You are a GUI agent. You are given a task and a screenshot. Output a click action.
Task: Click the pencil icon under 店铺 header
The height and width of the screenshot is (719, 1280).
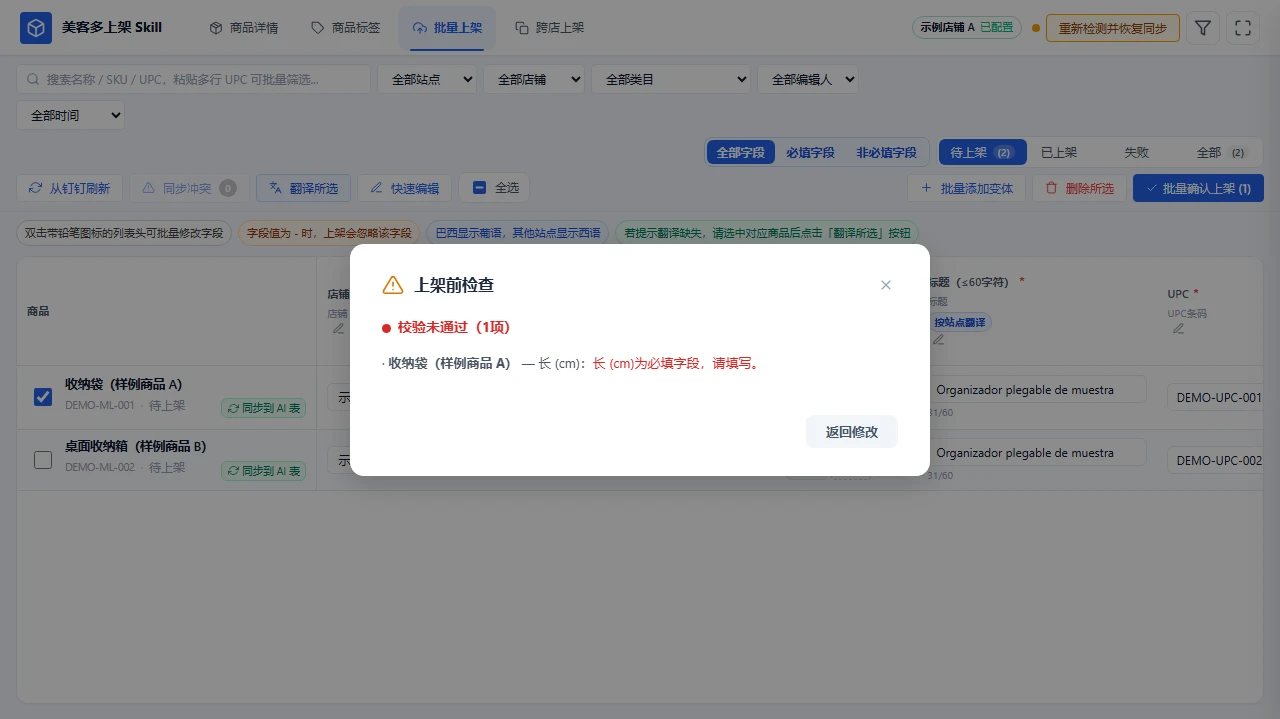338,328
